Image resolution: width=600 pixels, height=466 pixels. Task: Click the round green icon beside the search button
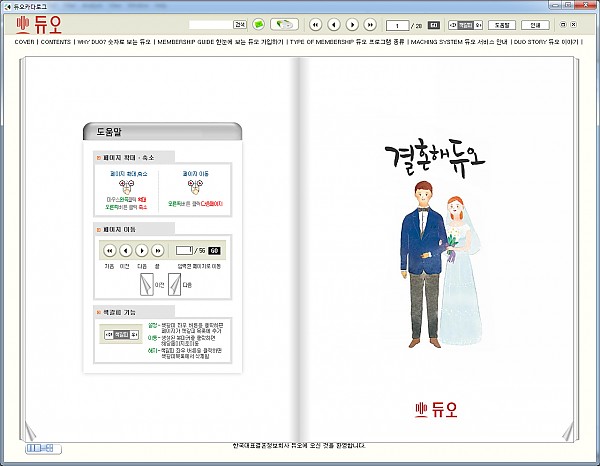pyautogui.click(x=259, y=24)
